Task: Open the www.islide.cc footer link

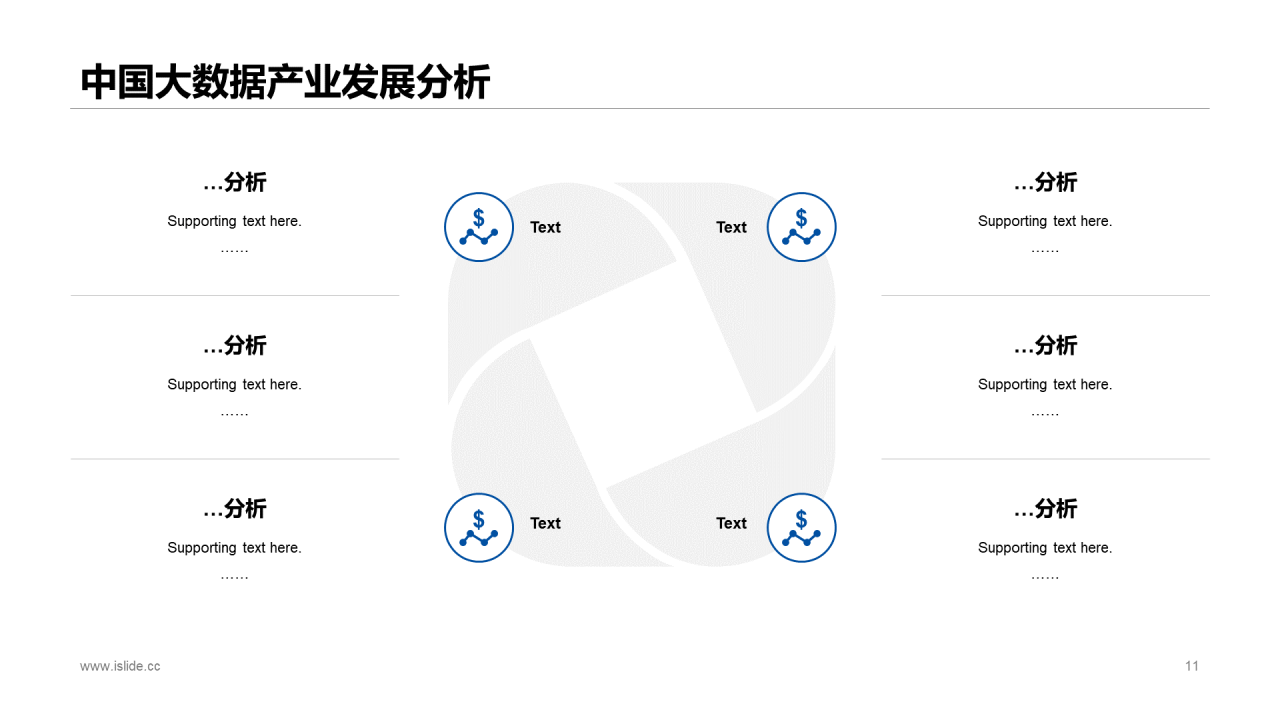Action: click(120, 666)
